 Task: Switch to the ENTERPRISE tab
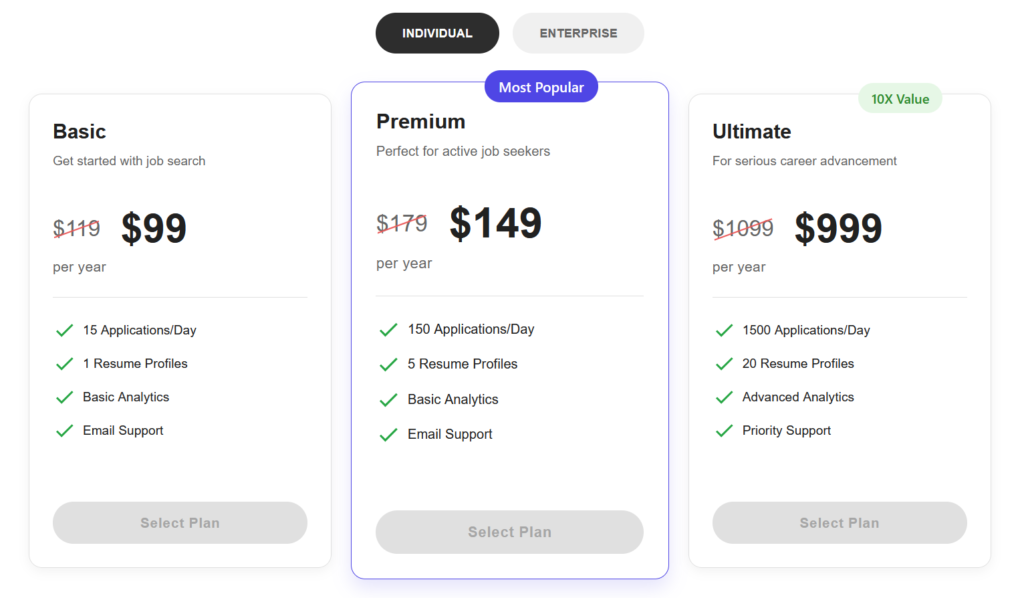(578, 32)
